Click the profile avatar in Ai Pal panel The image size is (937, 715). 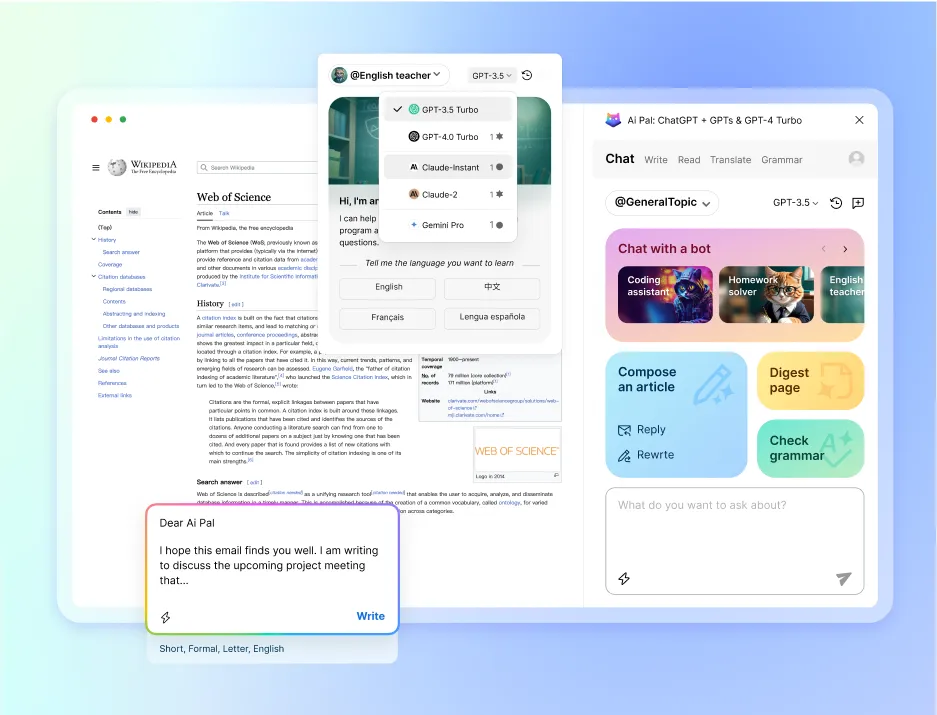coord(856,159)
